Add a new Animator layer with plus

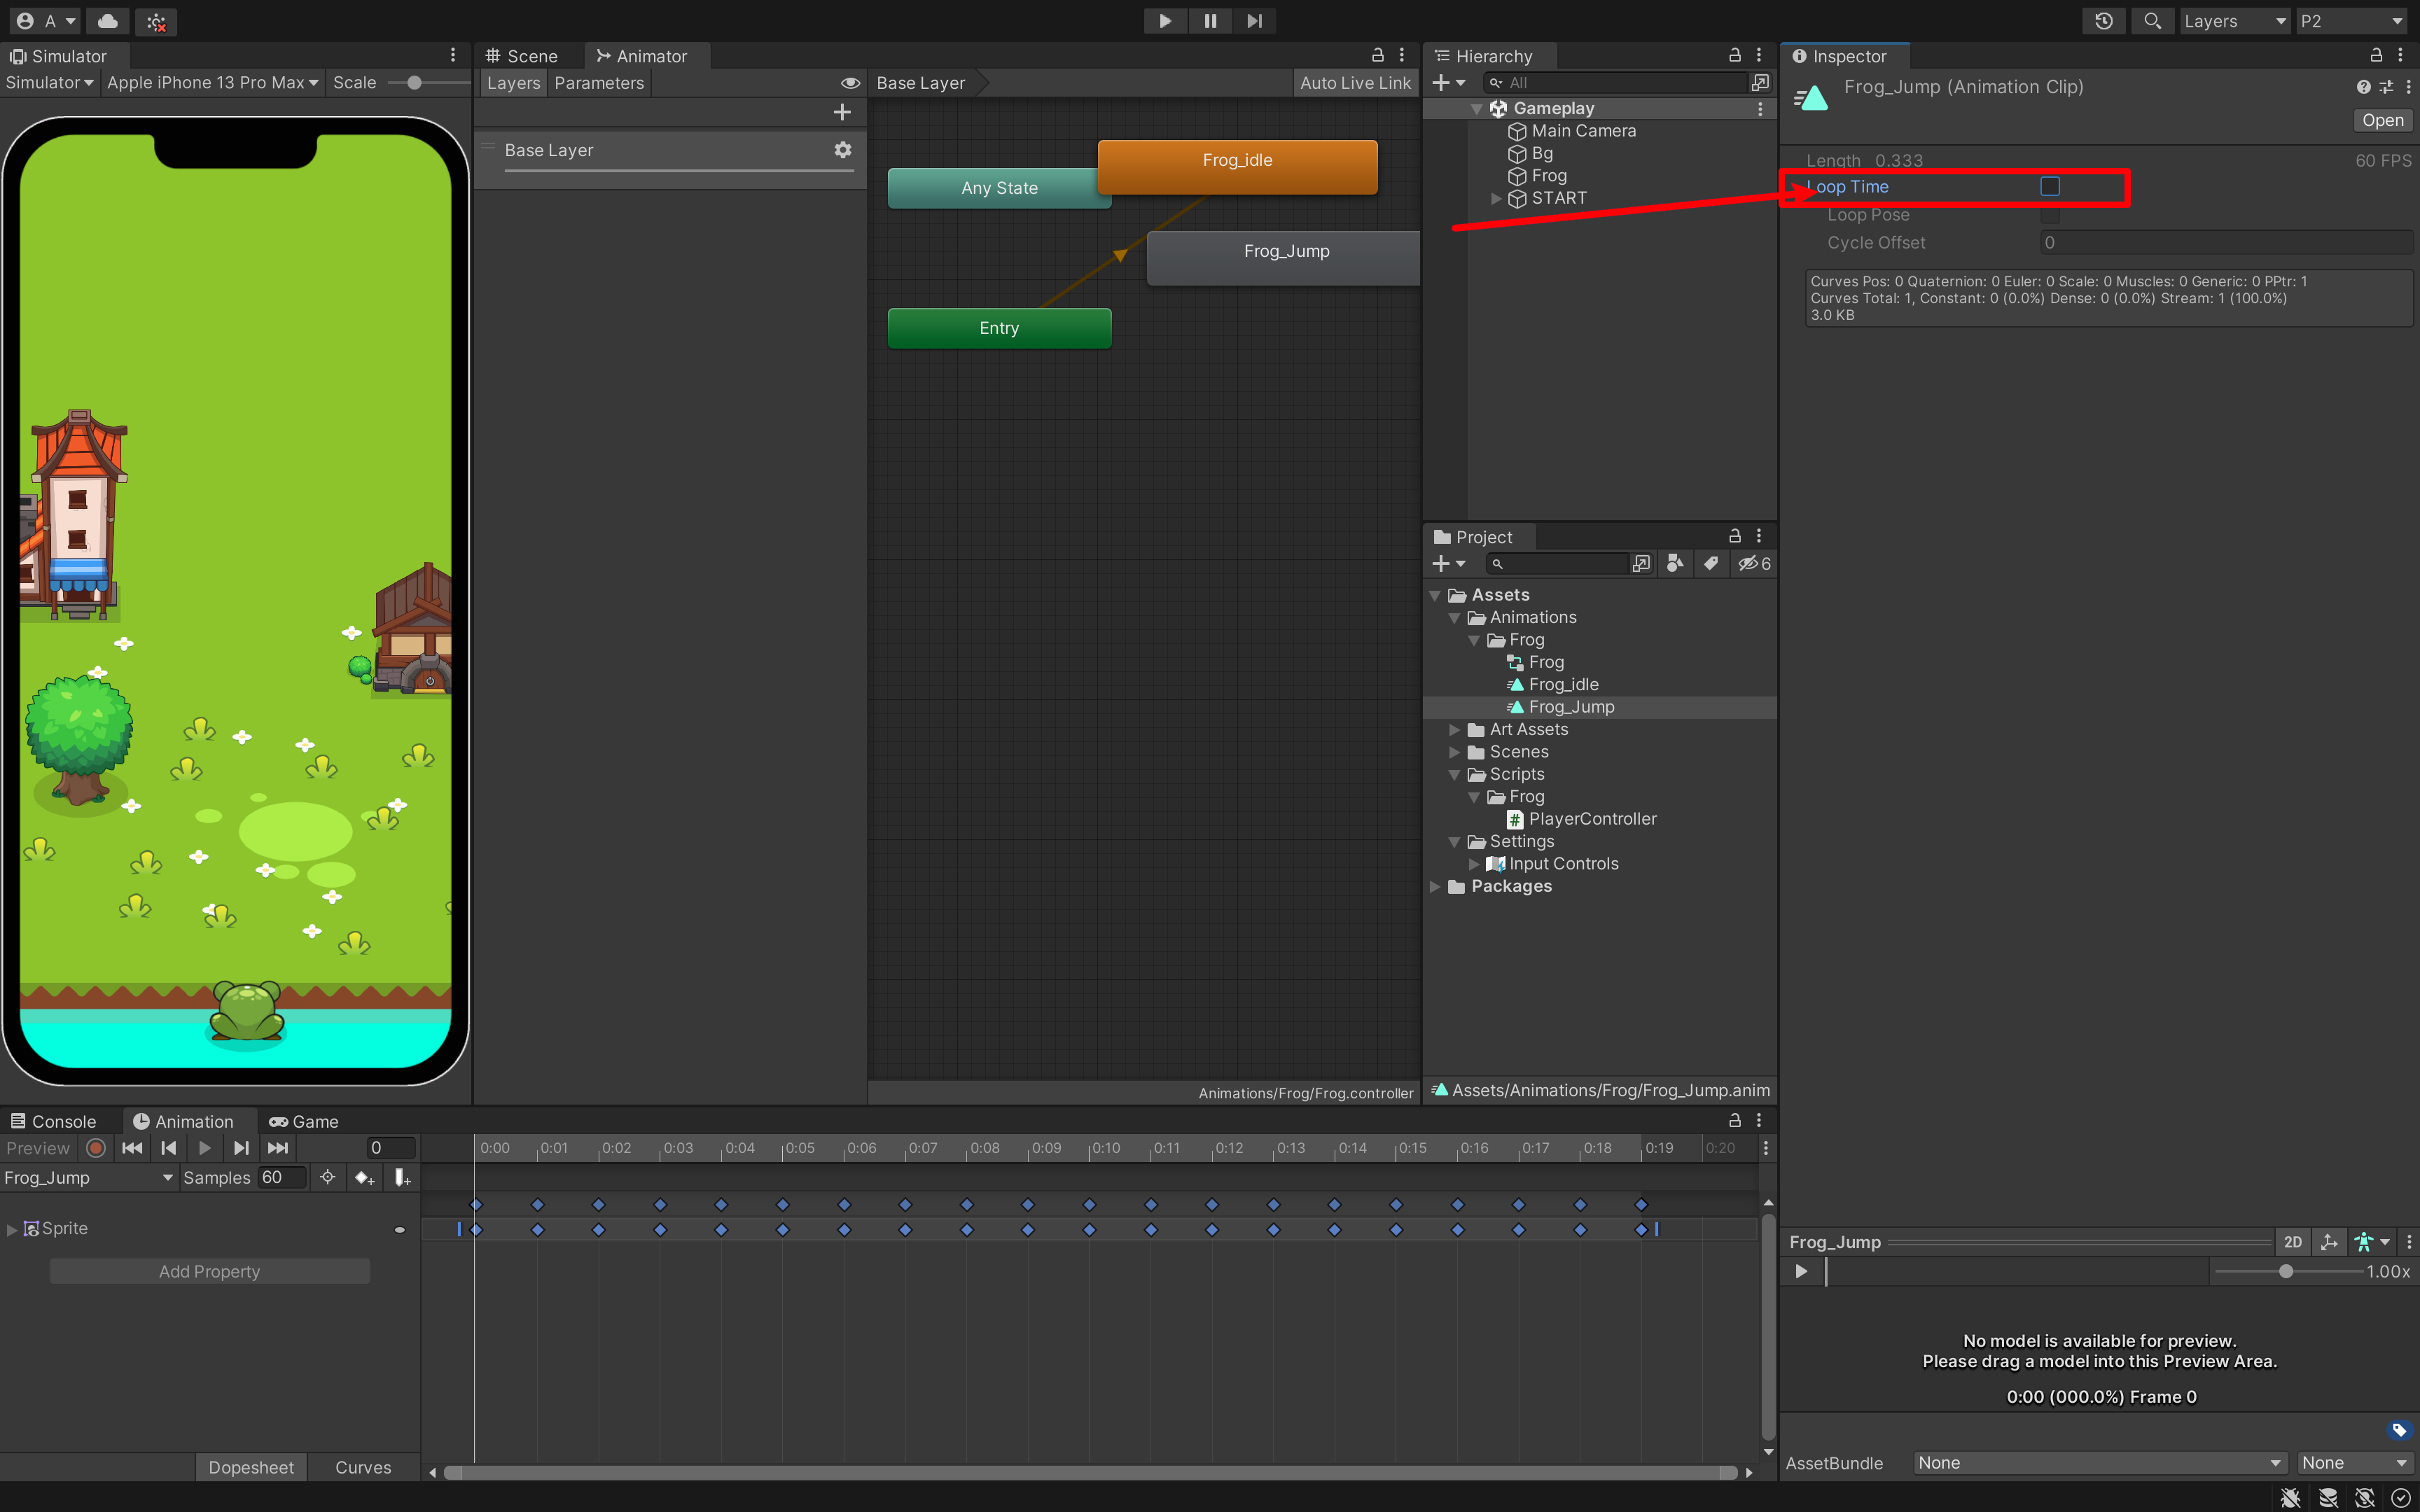[842, 112]
